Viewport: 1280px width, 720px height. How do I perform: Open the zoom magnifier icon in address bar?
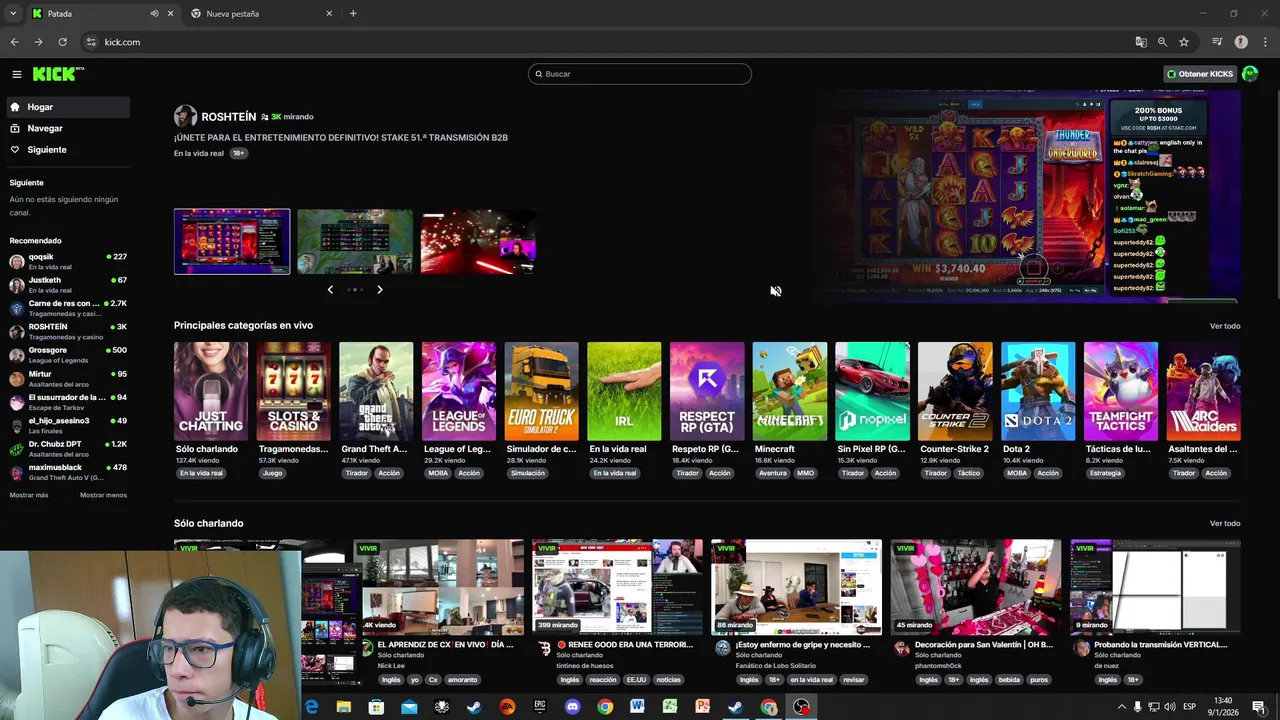1162,42
